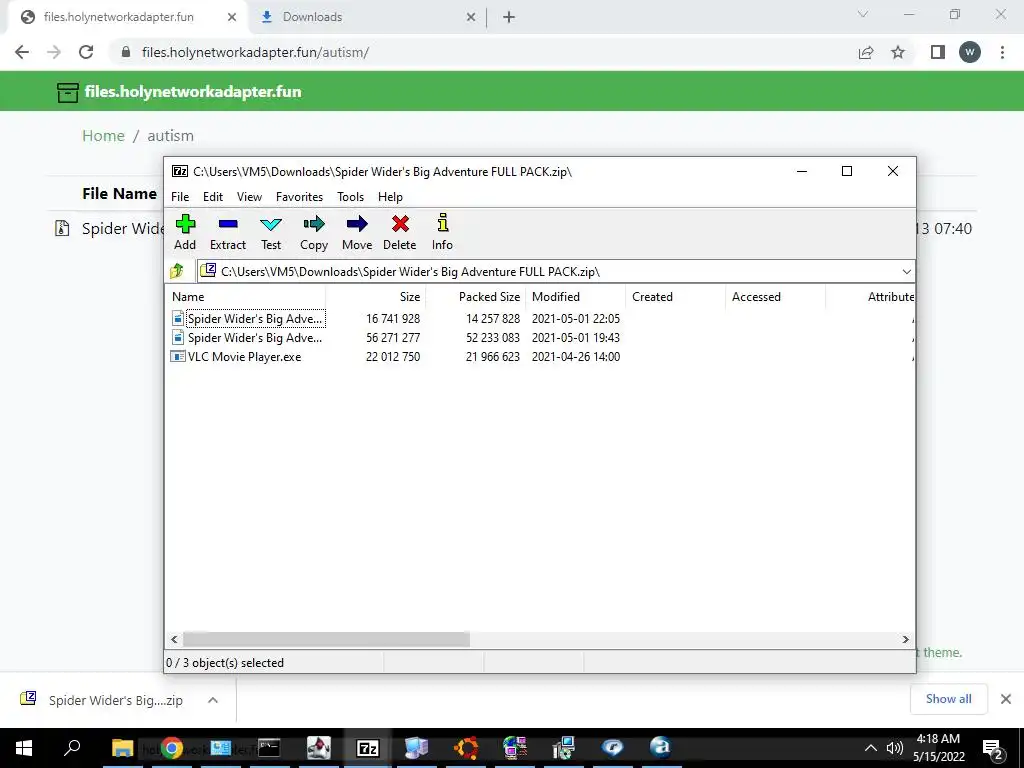Viewport: 1024px width, 768px height.
Task: Sort list by Name column
Action: tap(246, 296)
